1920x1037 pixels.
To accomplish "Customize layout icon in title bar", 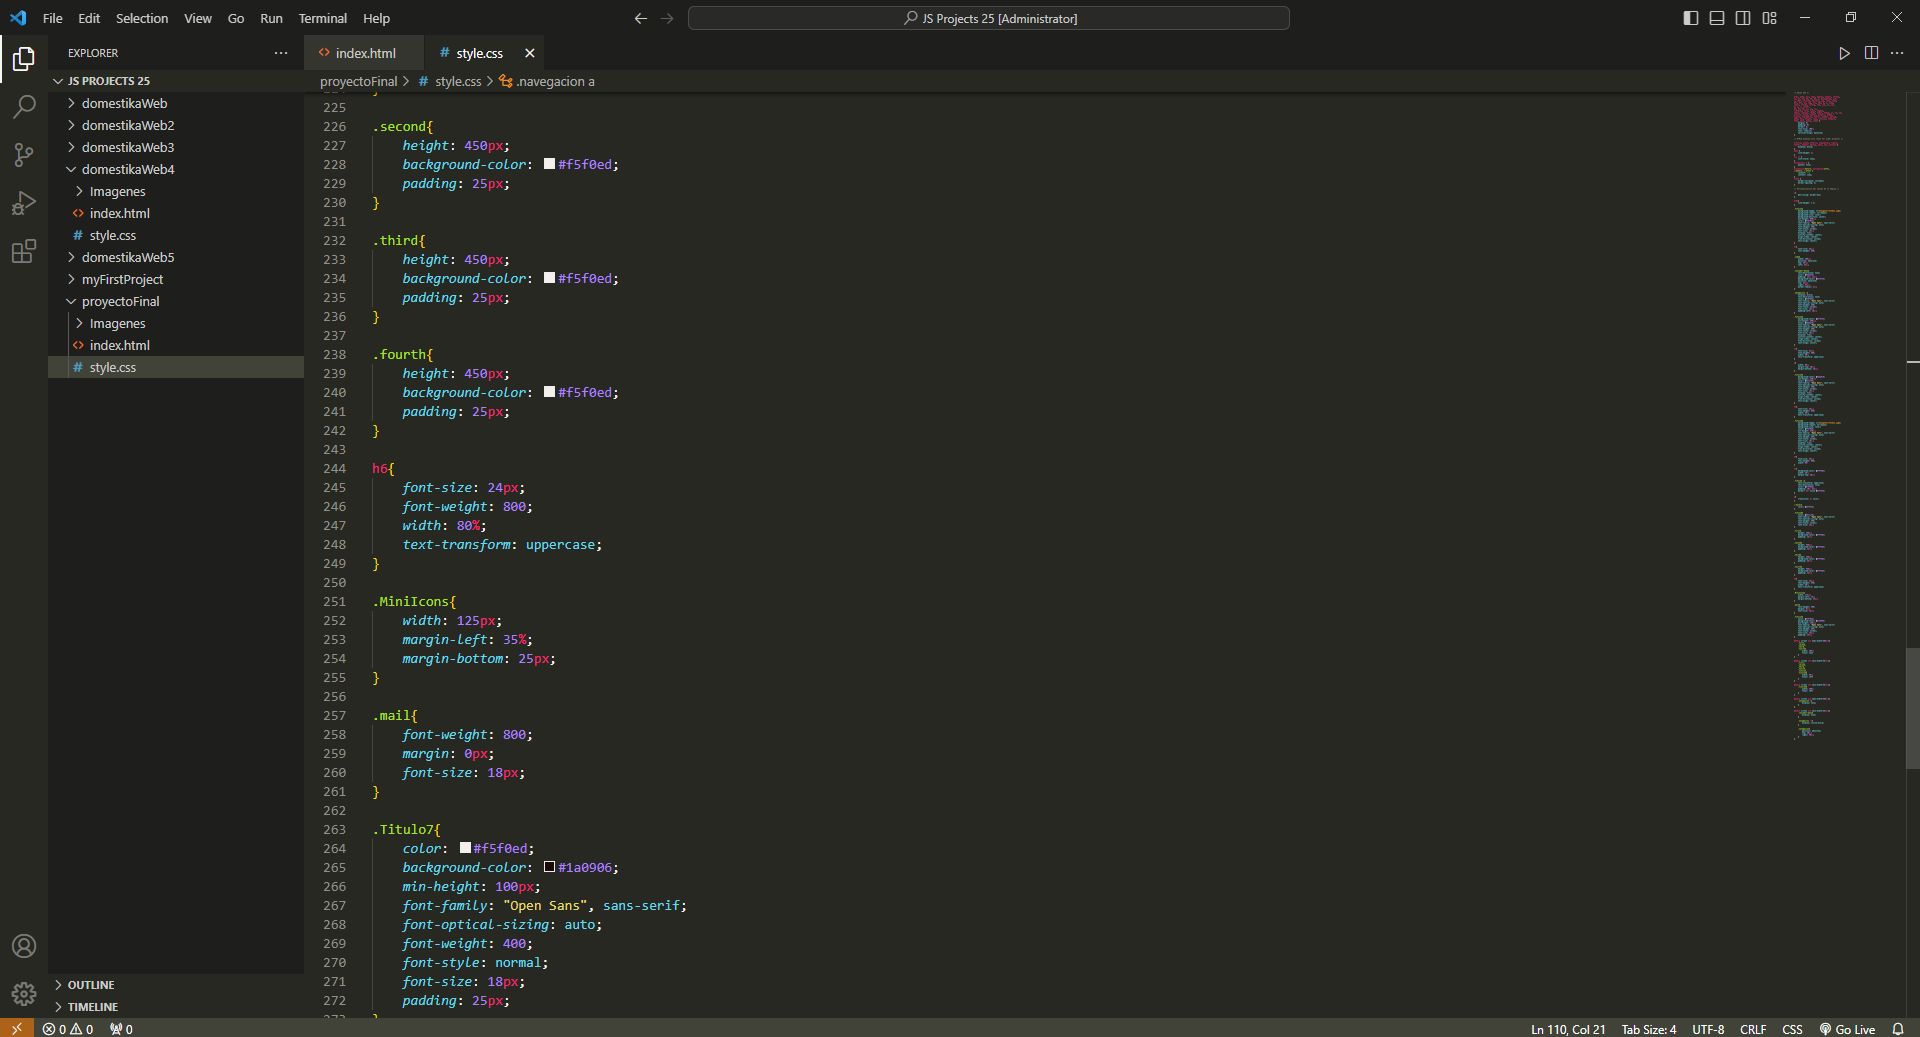I will (x=1769, y=18).
